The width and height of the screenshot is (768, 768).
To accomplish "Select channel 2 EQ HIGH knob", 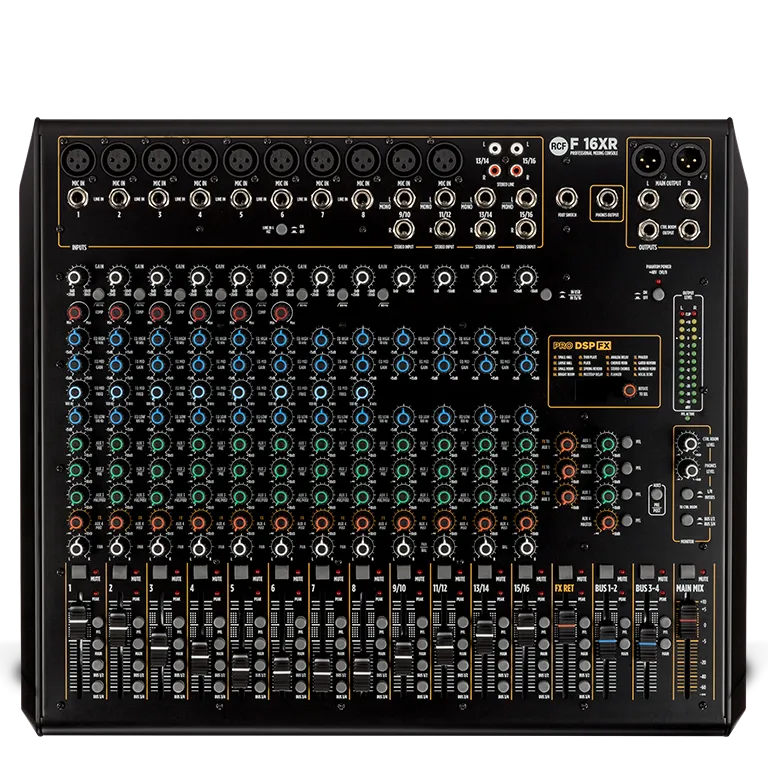I will (x=116, y=338).
